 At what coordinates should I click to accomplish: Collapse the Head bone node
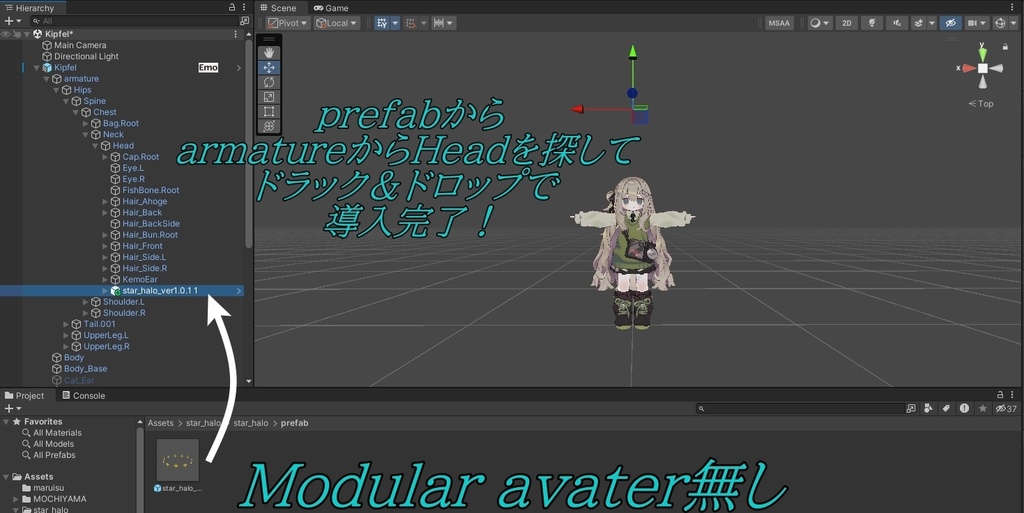click(x=95, y=146)
